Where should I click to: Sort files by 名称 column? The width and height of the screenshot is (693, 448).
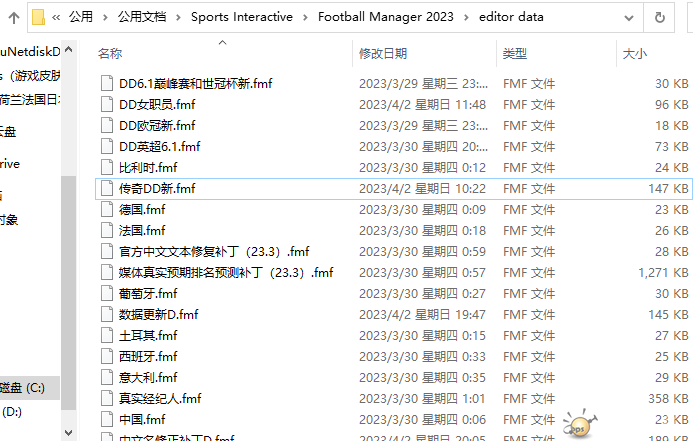[x=110, y=53]
